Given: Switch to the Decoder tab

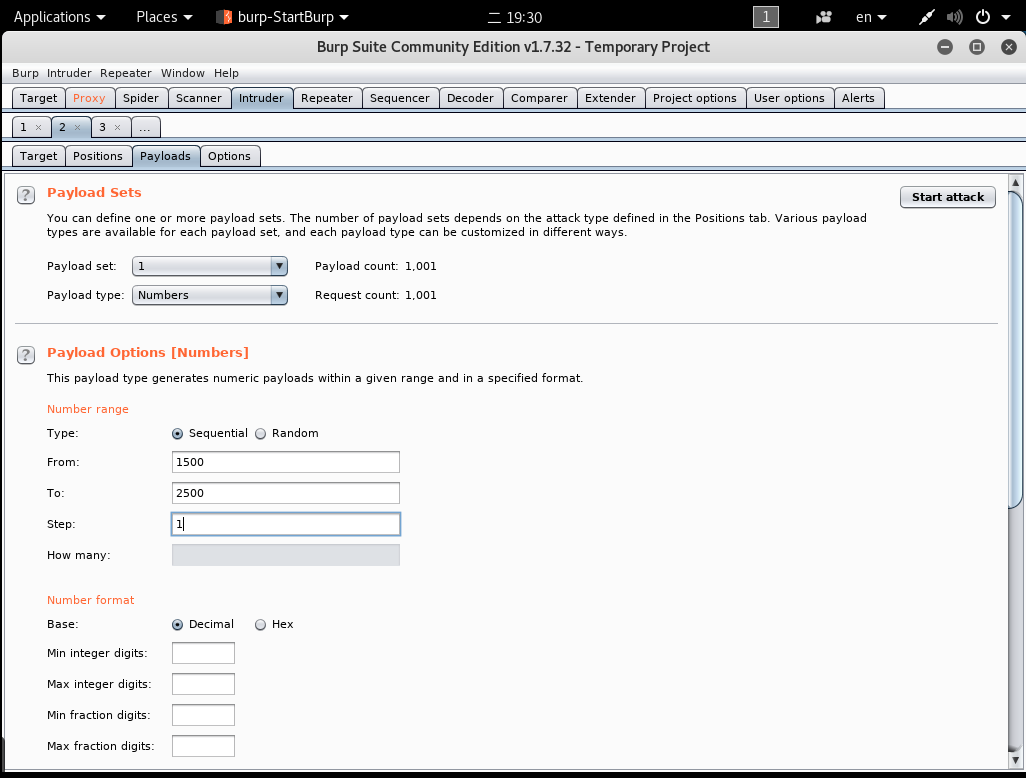Looking at the screenshot, I should tap(470, 98).
